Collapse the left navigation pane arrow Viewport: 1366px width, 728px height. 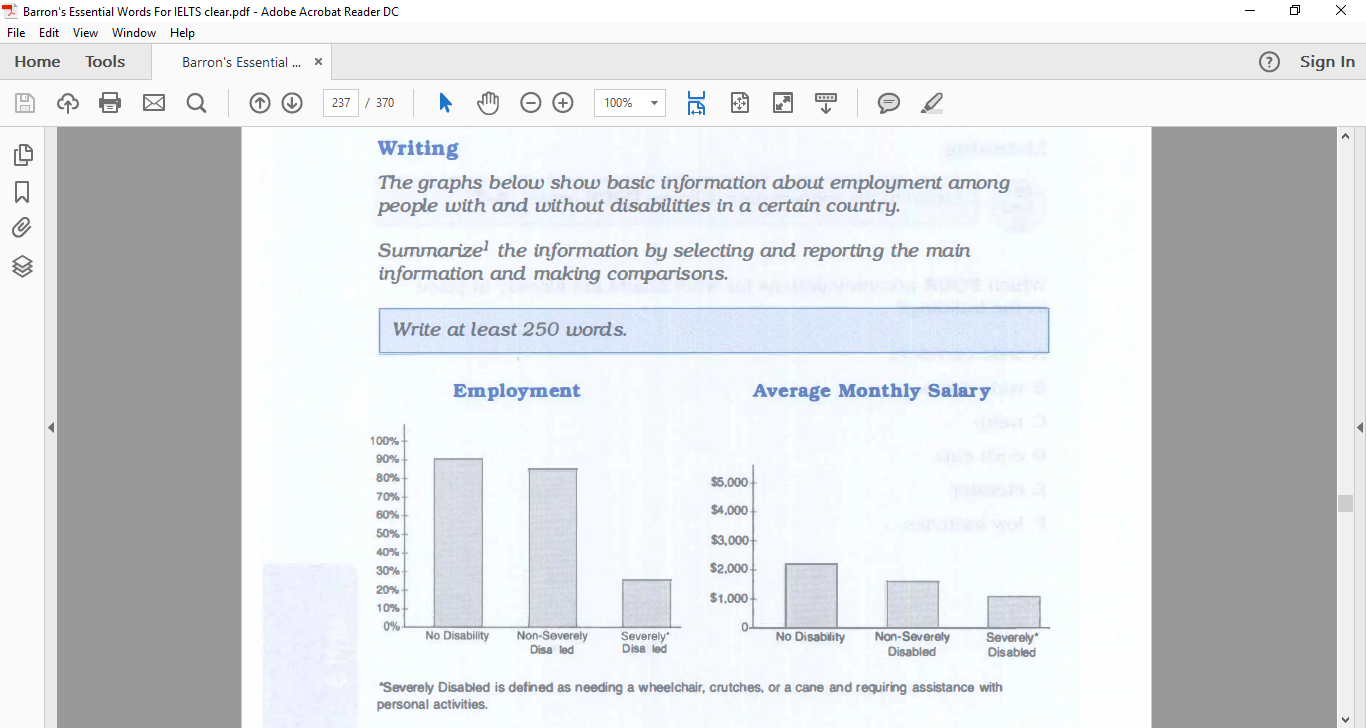point(51,427)
